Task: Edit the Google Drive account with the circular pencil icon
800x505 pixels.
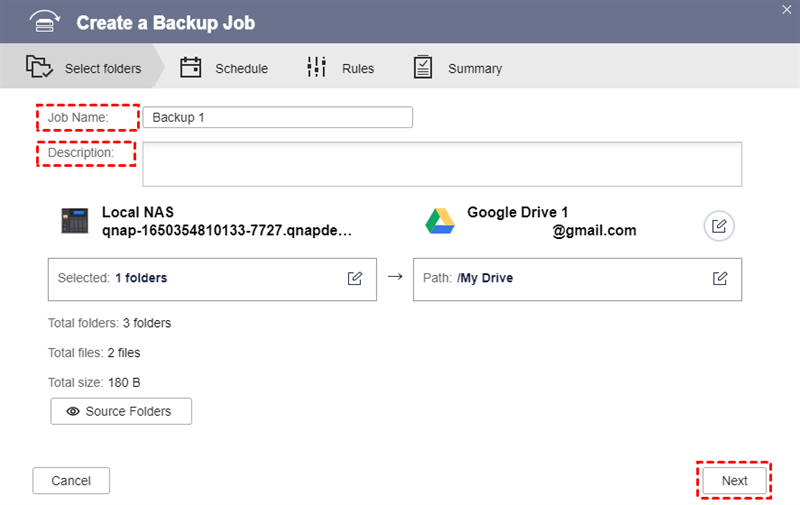Action: [x=719, y=226]
